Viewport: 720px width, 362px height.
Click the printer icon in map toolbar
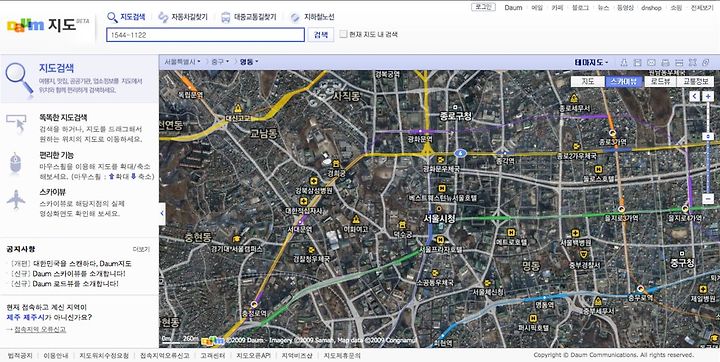(x=665, y=62)
